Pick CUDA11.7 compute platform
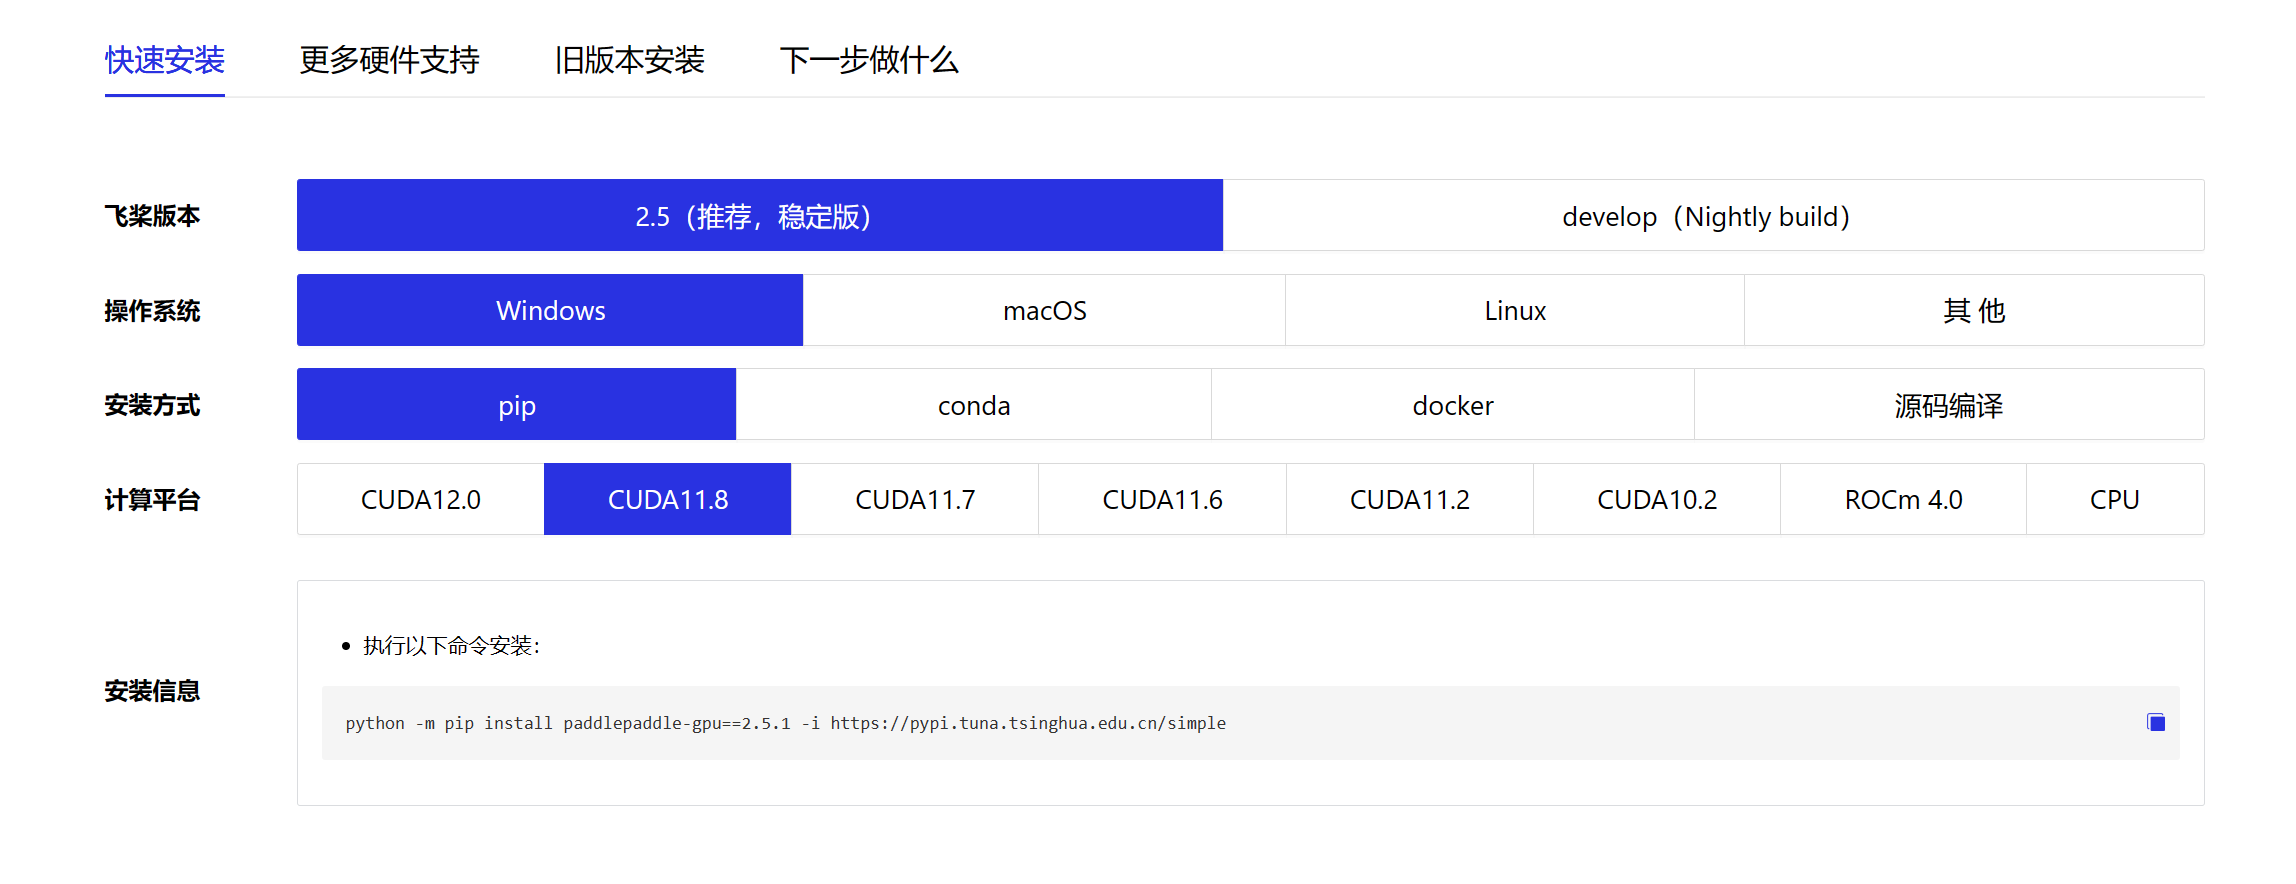The image size is (2296, 884). [915, 499]
